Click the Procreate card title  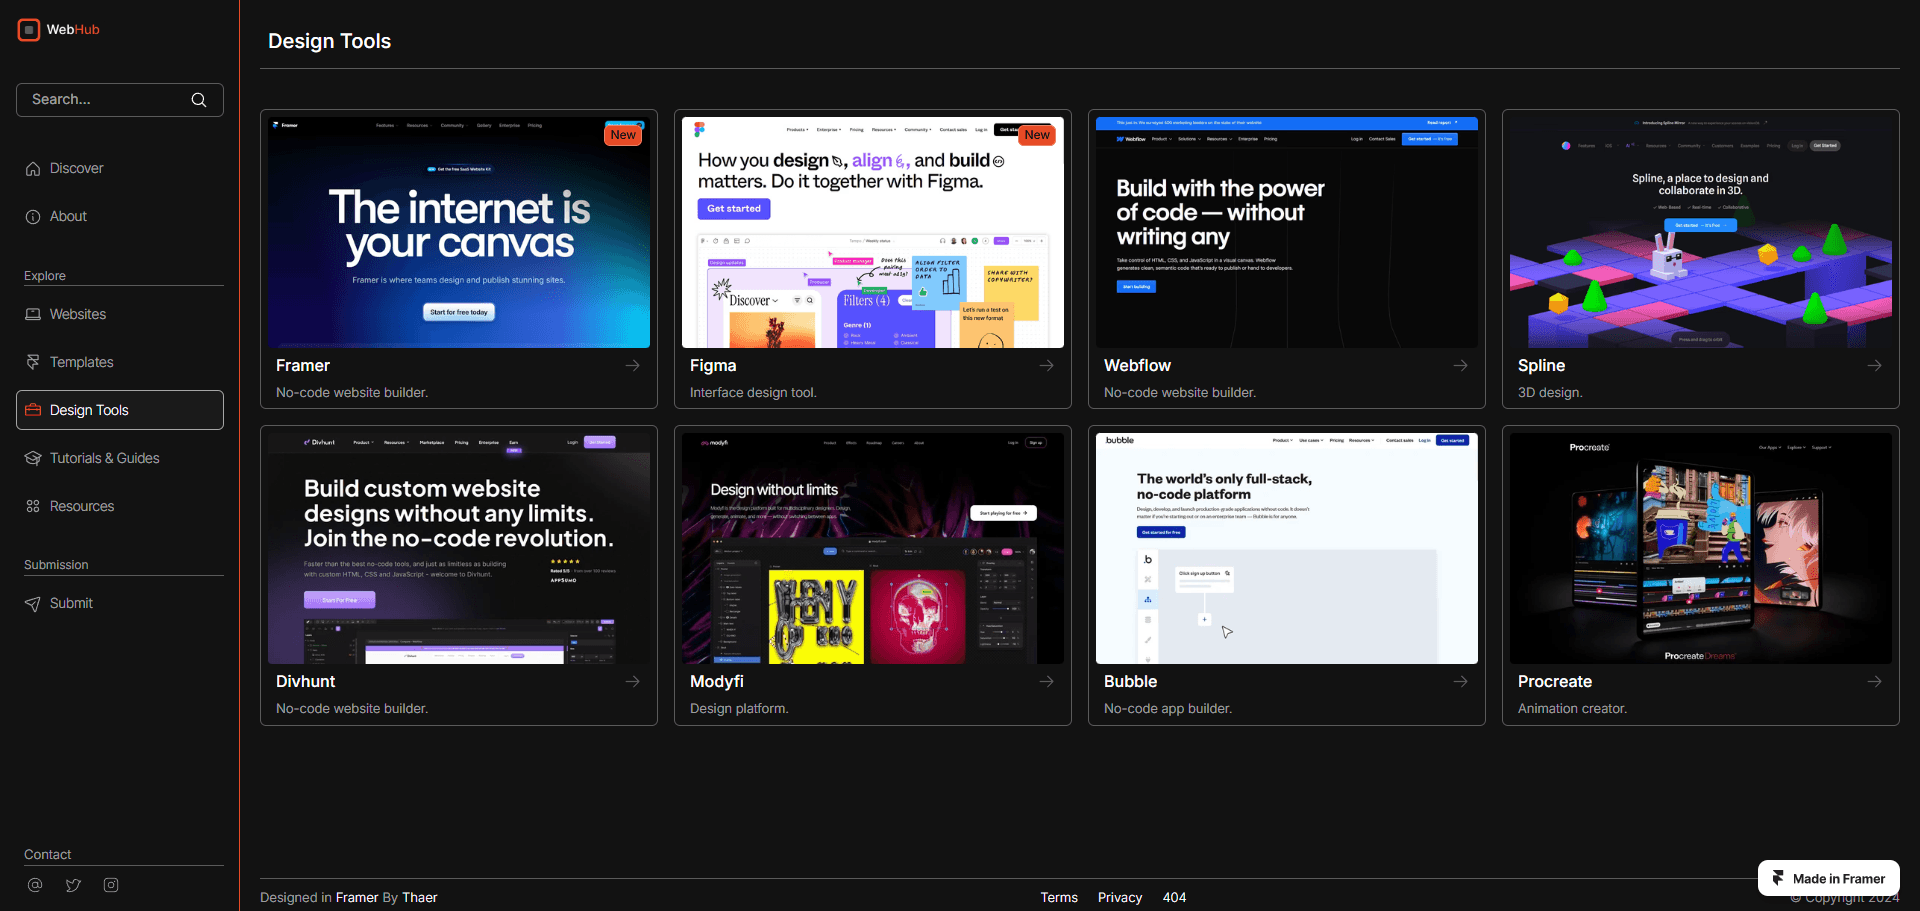pyautogui.click(x=1555, y=682)
